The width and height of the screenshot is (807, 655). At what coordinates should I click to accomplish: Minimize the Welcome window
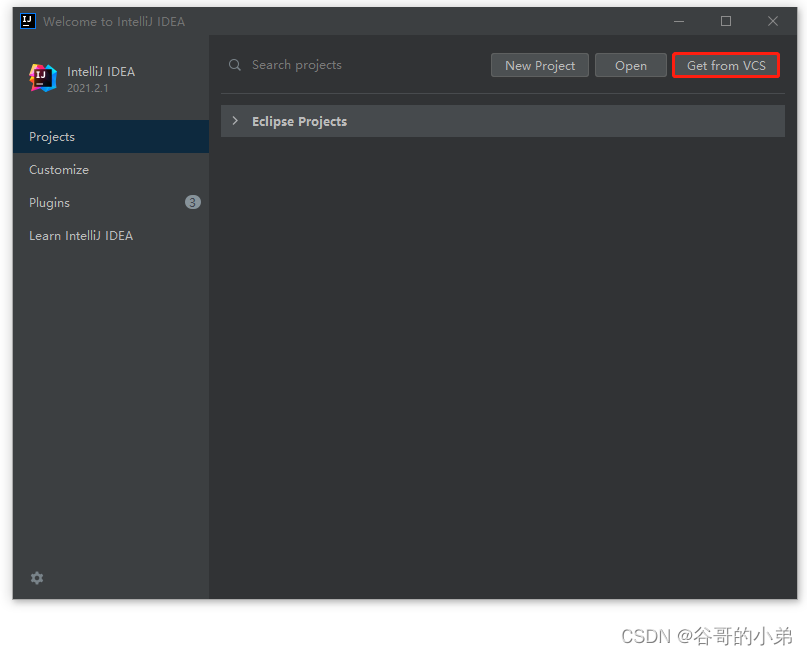[679, 21]
